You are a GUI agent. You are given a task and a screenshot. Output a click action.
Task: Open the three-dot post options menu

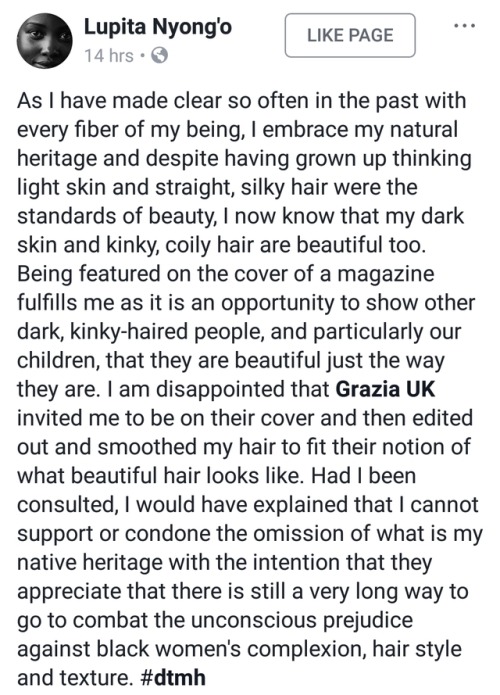[465, 26]
